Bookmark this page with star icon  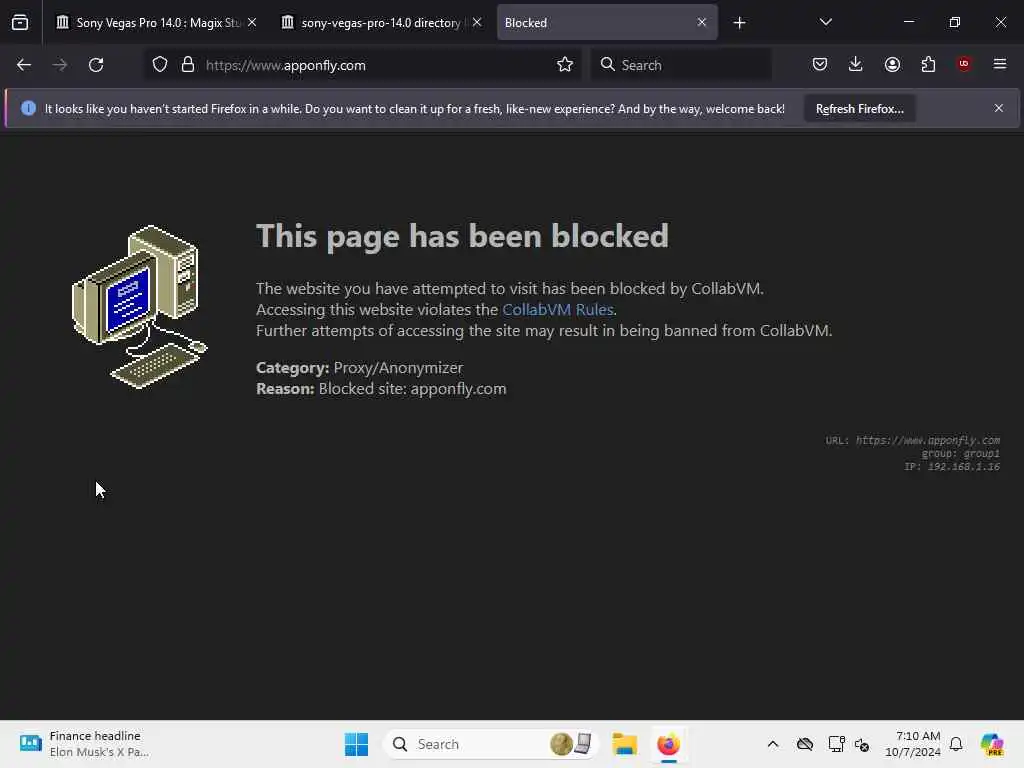pyautogui.click(x=565, y=65)
